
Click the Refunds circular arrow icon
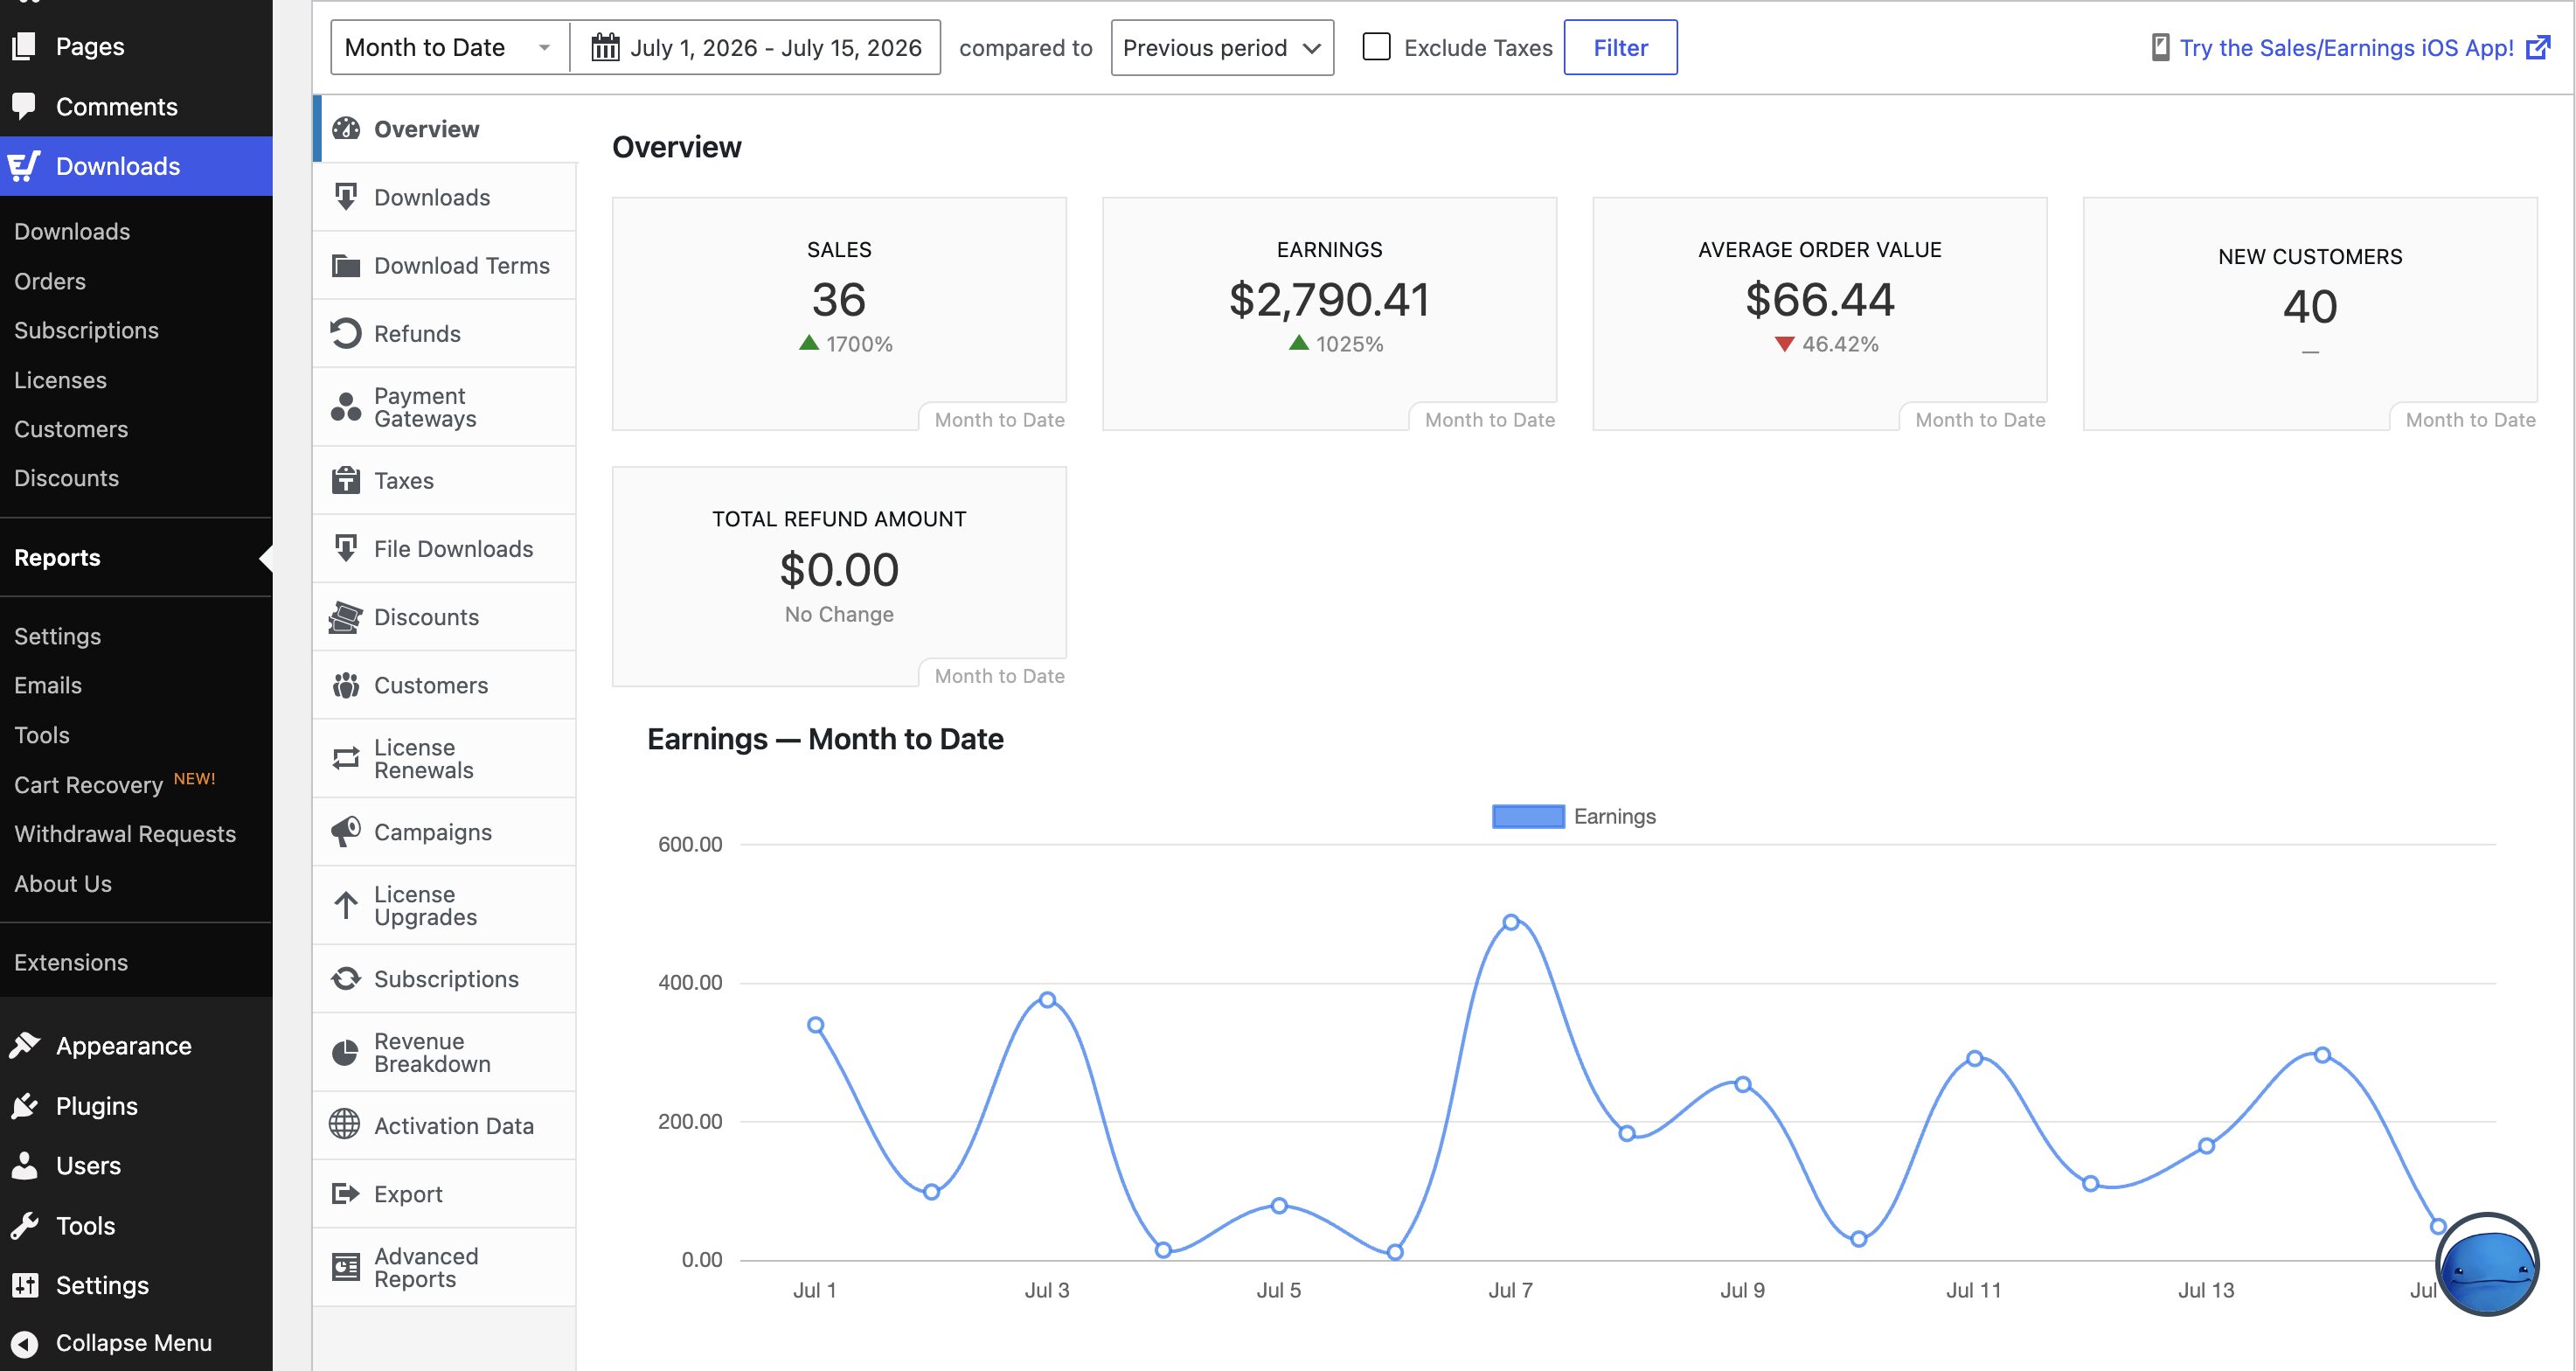[x=345, y=333]
